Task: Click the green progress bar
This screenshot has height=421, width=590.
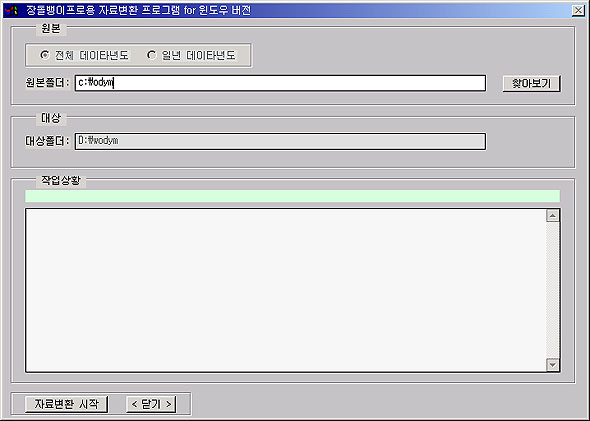Action: [292, 196]
